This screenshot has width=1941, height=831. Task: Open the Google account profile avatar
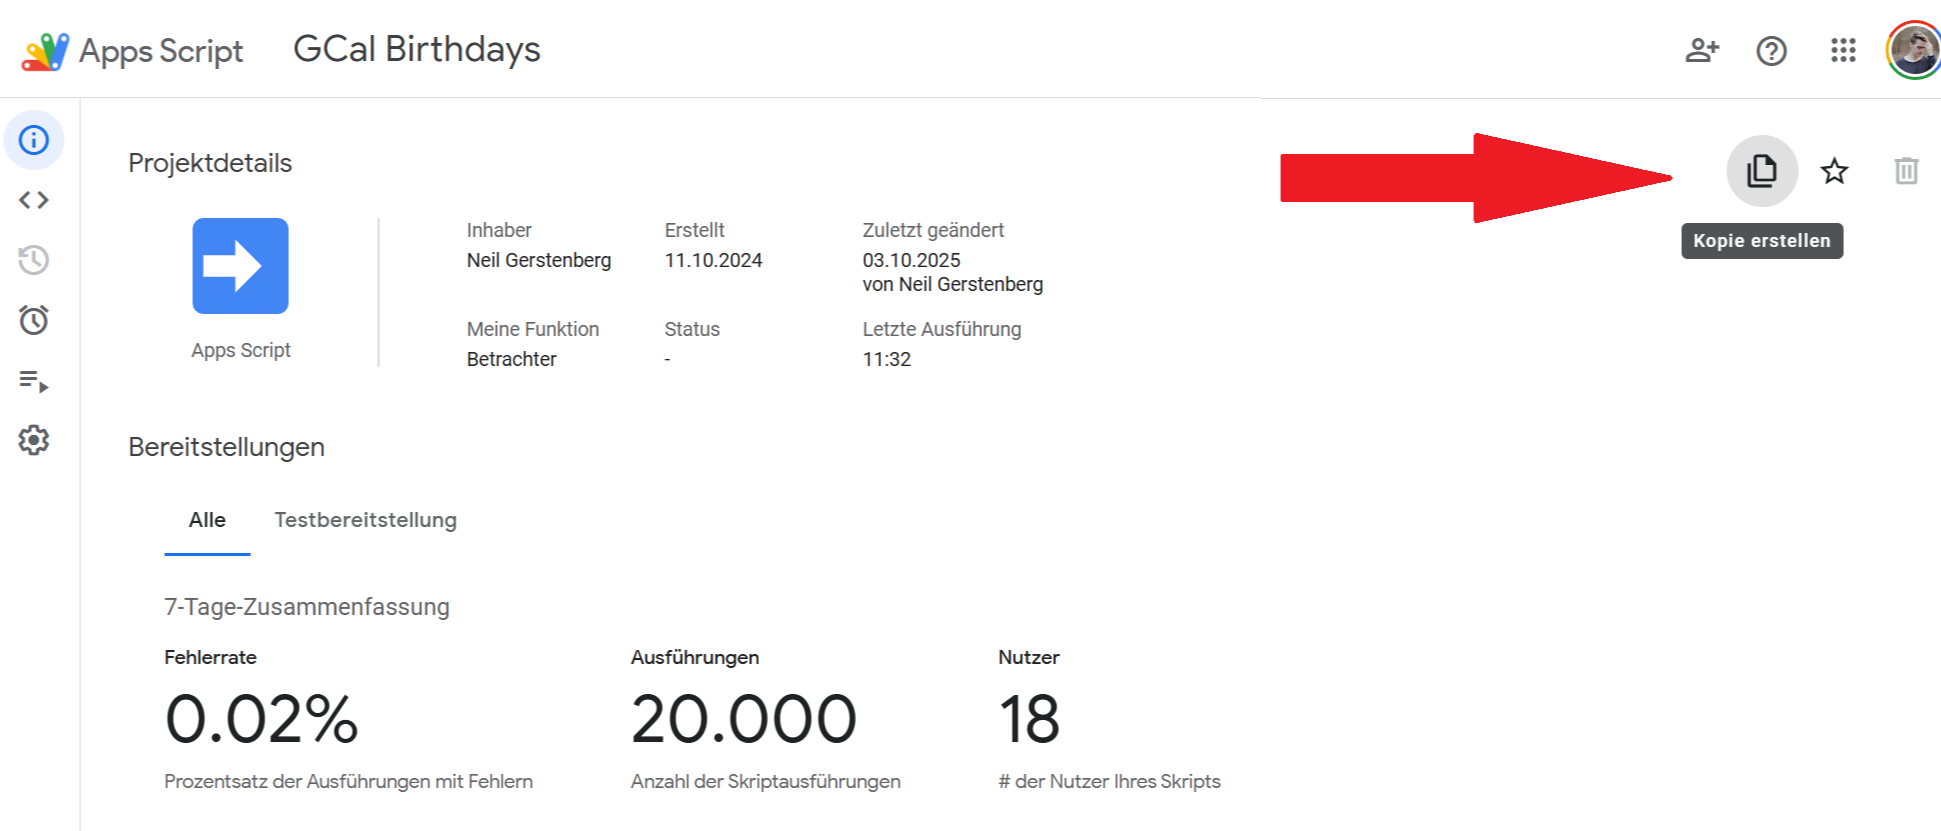tap(1913, 50)
